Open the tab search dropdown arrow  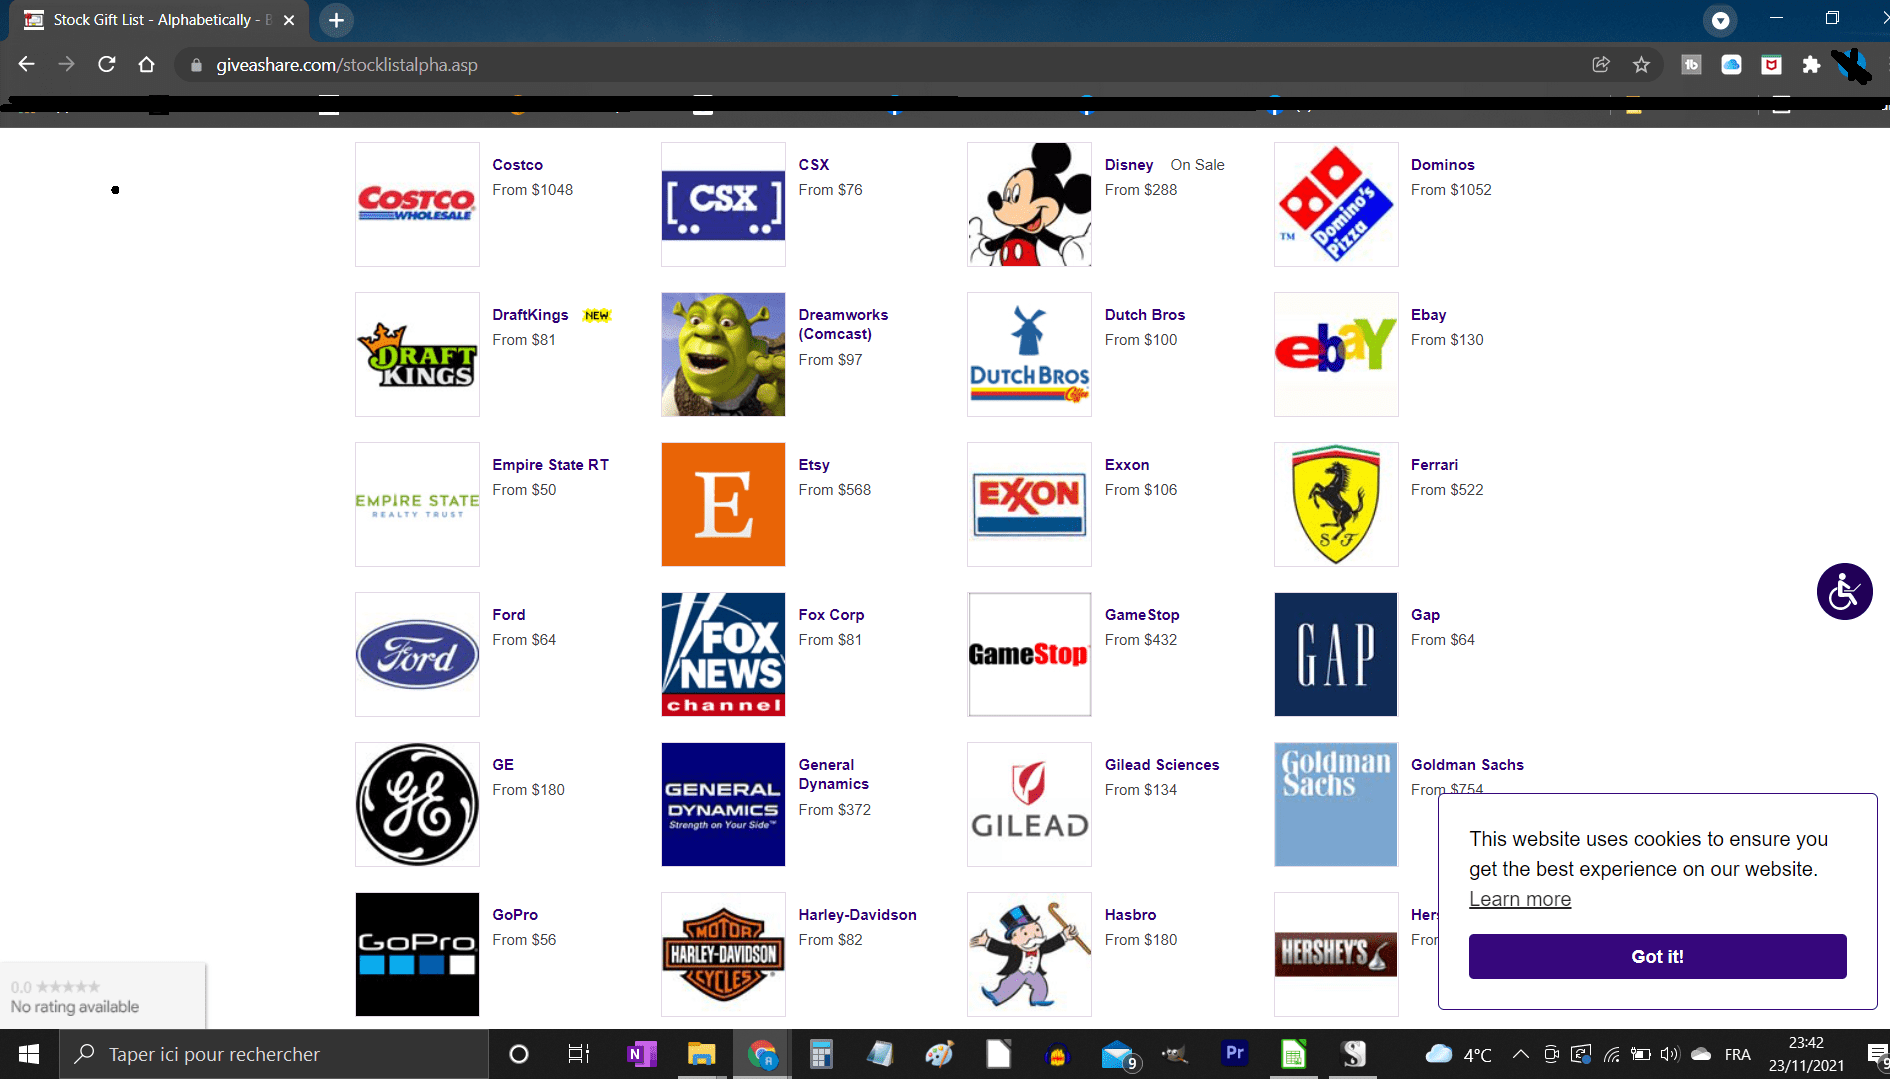click(x=1720, y=20)
